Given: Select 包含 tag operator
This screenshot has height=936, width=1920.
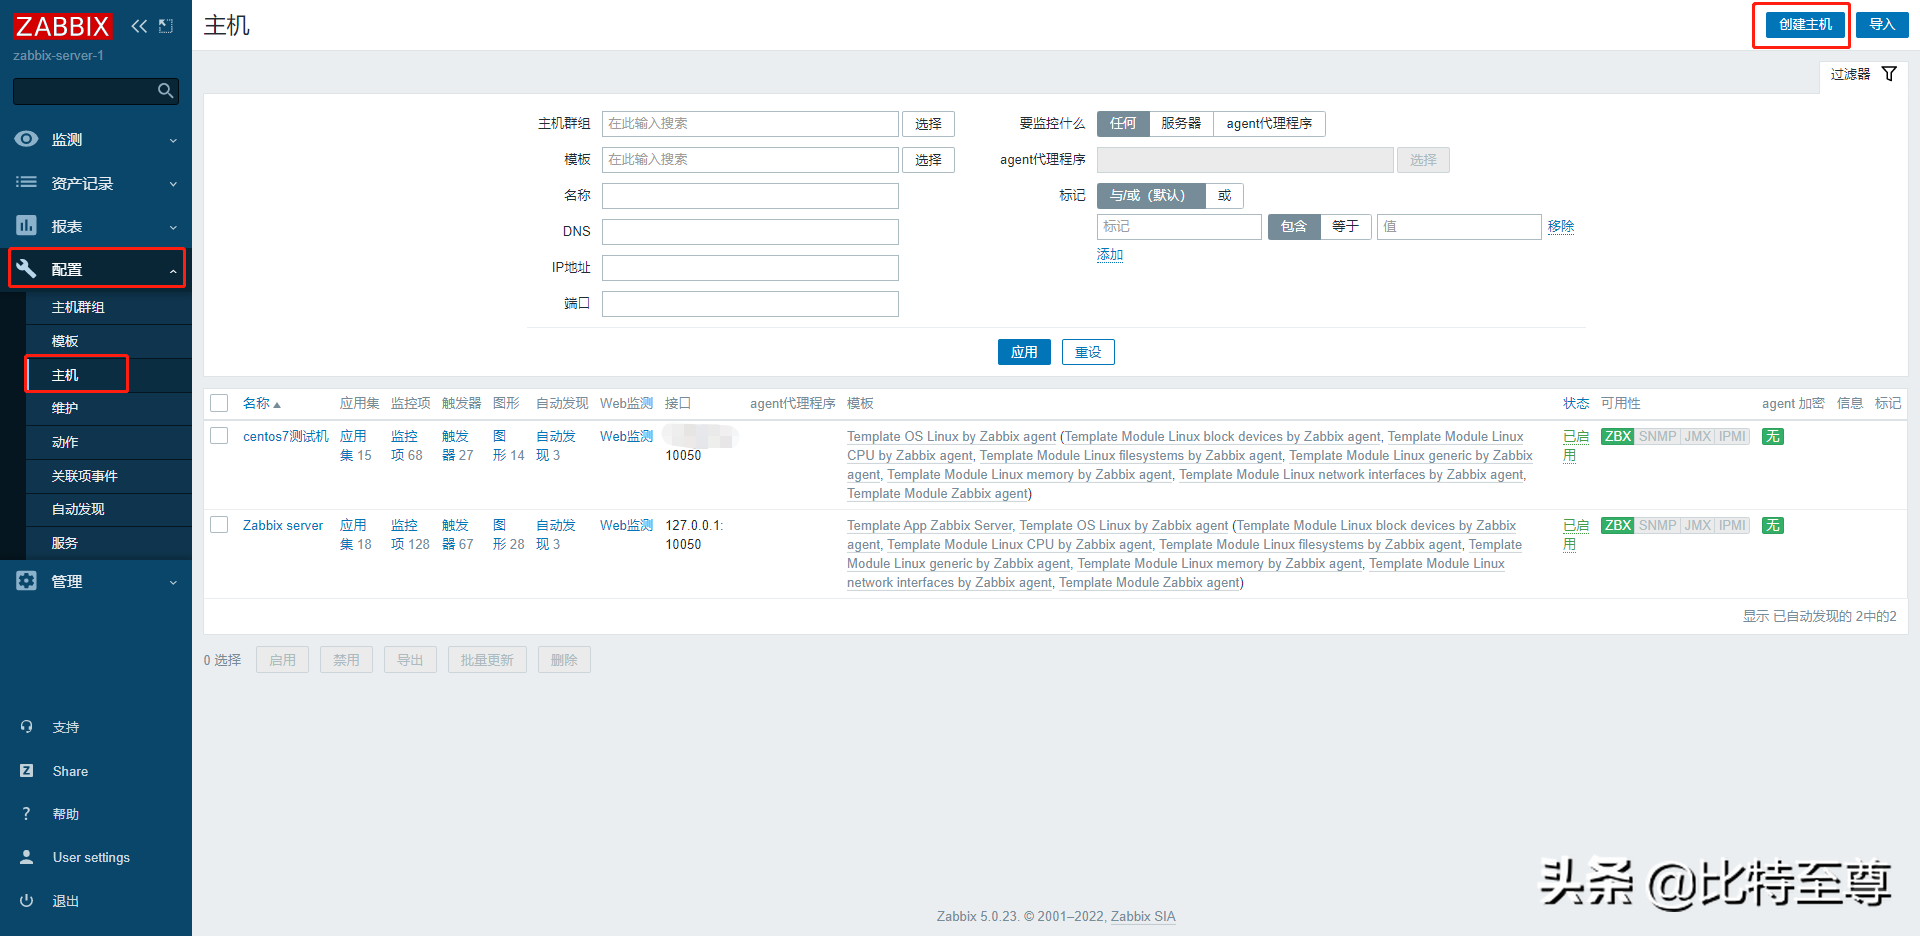Looking at the screenshot, I should (x=1294, y=227).
